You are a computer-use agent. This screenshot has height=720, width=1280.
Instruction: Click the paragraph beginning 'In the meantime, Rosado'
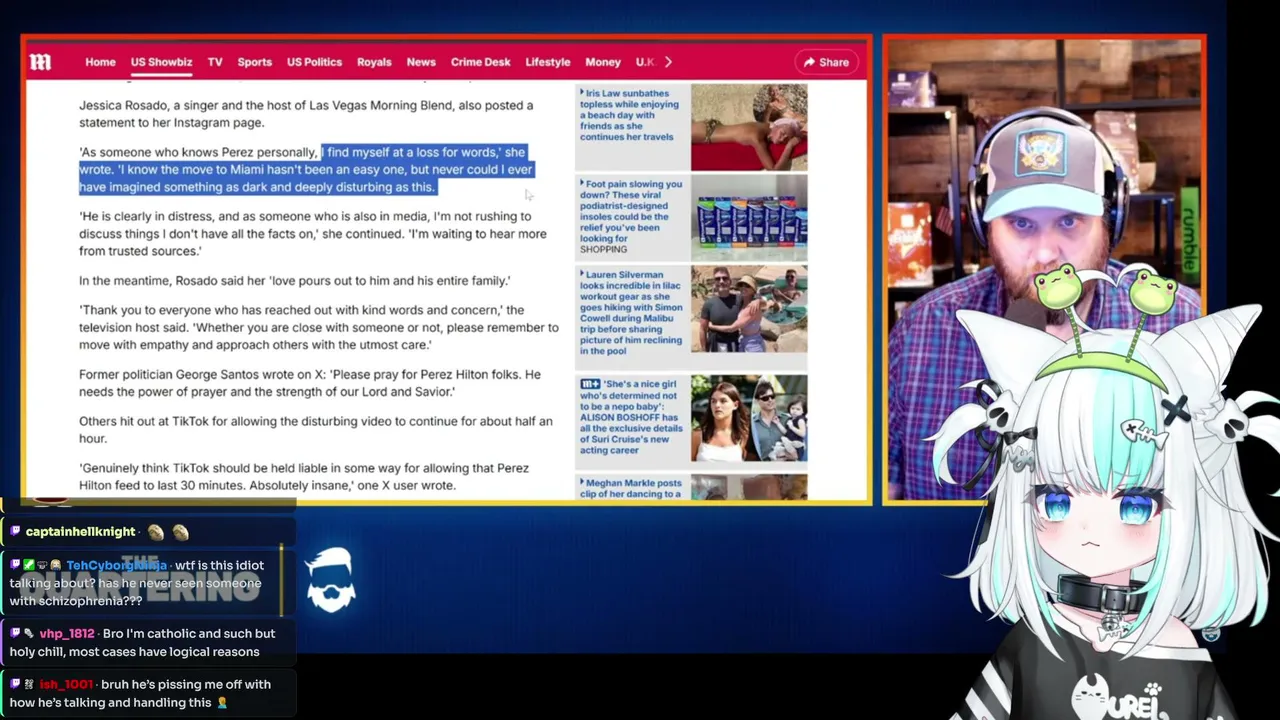click(x=294, y=281)
